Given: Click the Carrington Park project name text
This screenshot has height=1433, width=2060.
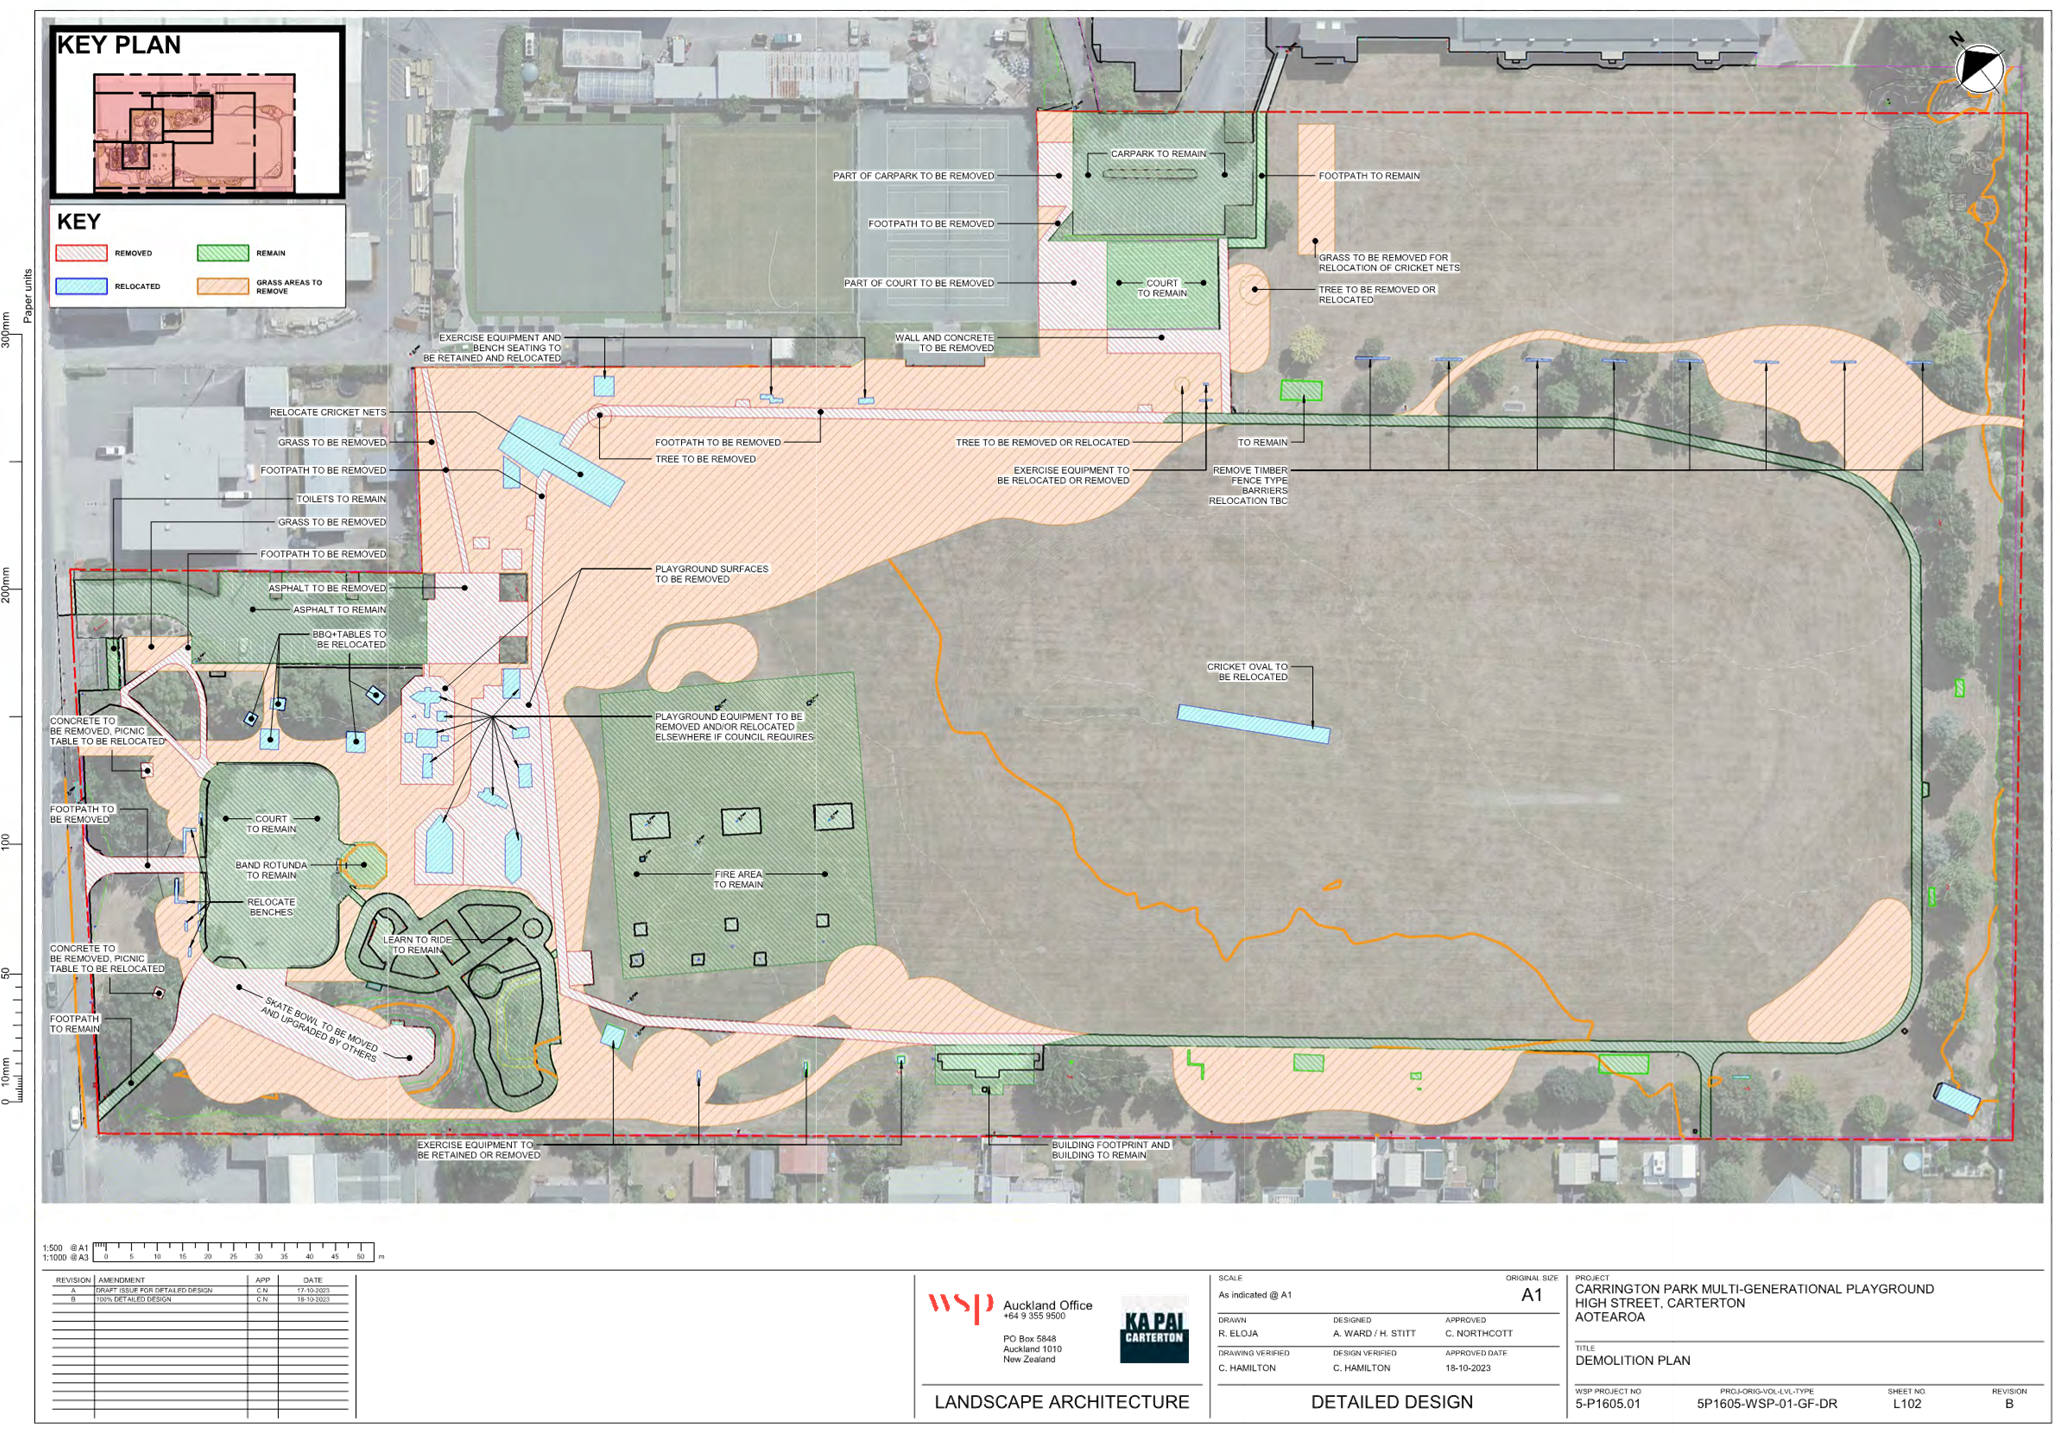Looking at the screenshot, I should pyautogui.click(x=1753, y=1290).
